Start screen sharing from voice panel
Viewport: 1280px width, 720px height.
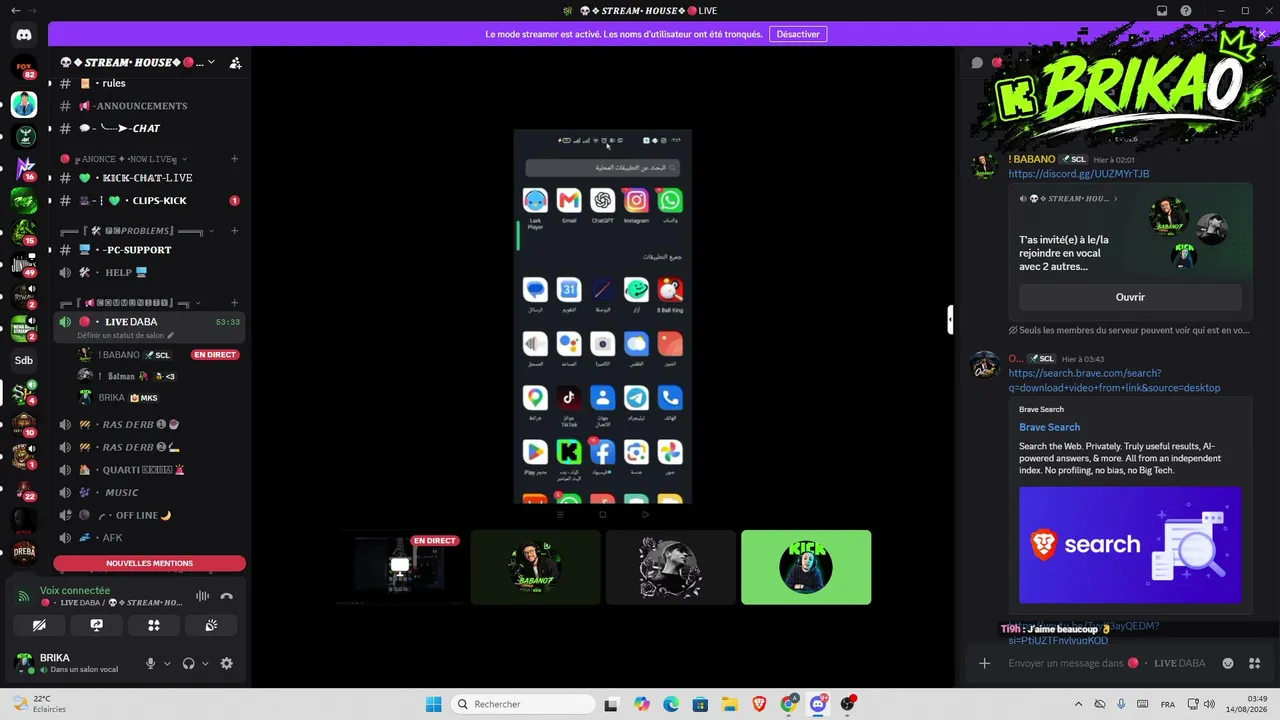pyautogui.click(x=96, y=625)
